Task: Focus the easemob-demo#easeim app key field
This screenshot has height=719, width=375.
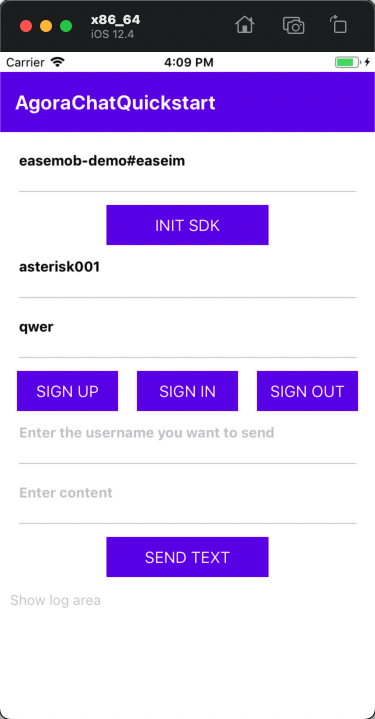Action: [188, 162]
